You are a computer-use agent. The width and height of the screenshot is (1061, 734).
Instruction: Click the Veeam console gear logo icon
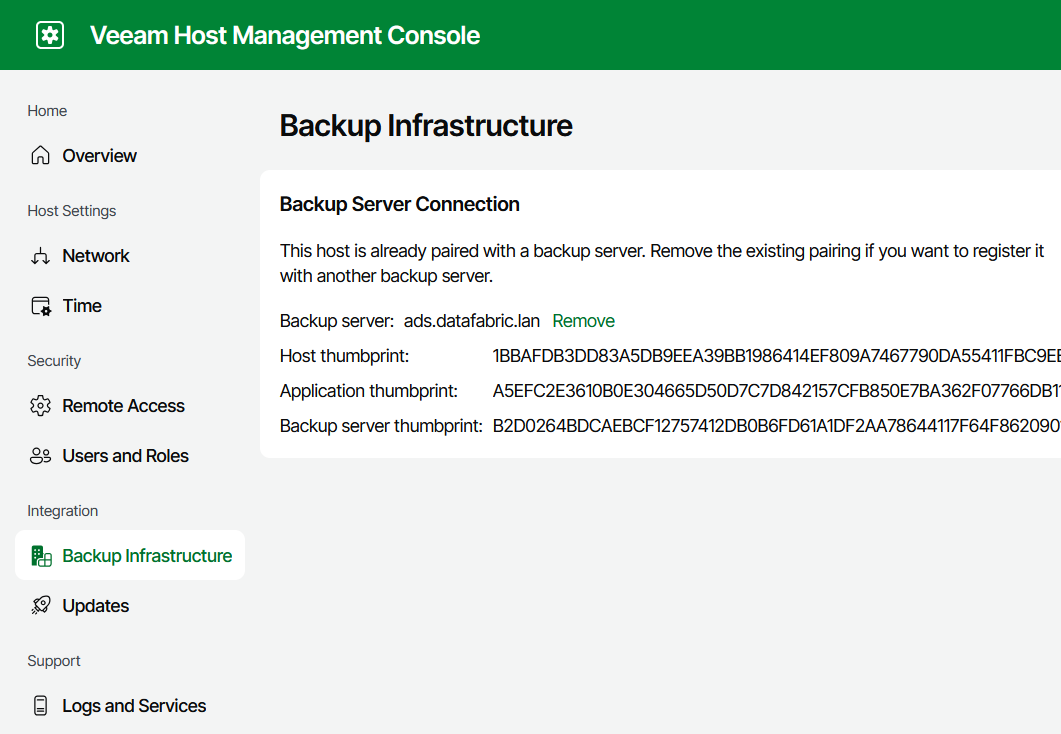(50, 35)
